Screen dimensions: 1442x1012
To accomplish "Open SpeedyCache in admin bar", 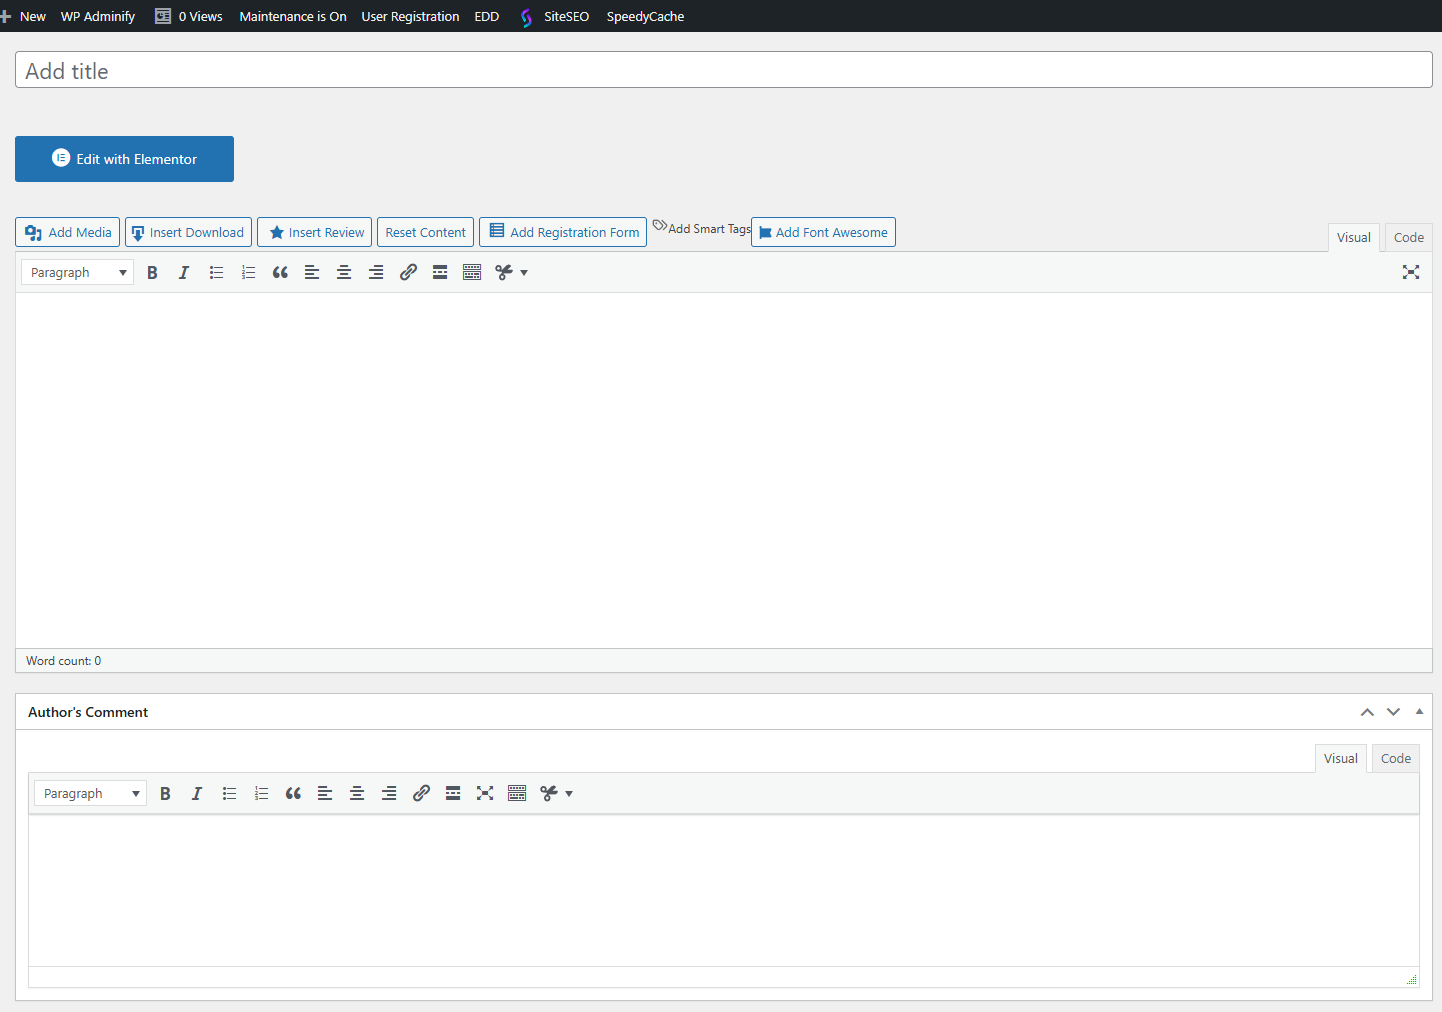I will (645, 17).
